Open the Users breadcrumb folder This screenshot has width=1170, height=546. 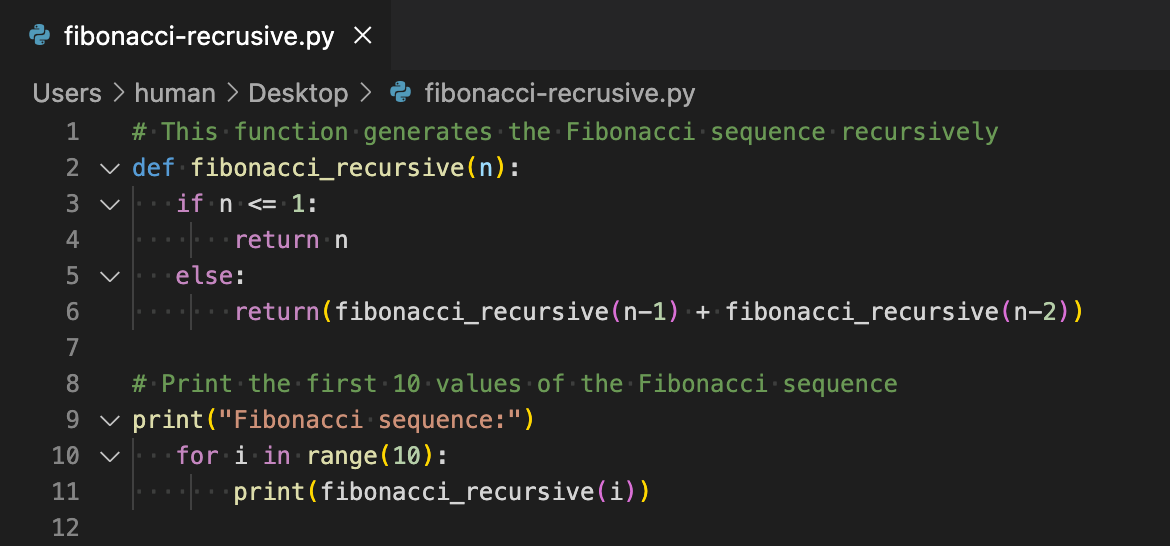pyautogui.click(x=67, y=93)
